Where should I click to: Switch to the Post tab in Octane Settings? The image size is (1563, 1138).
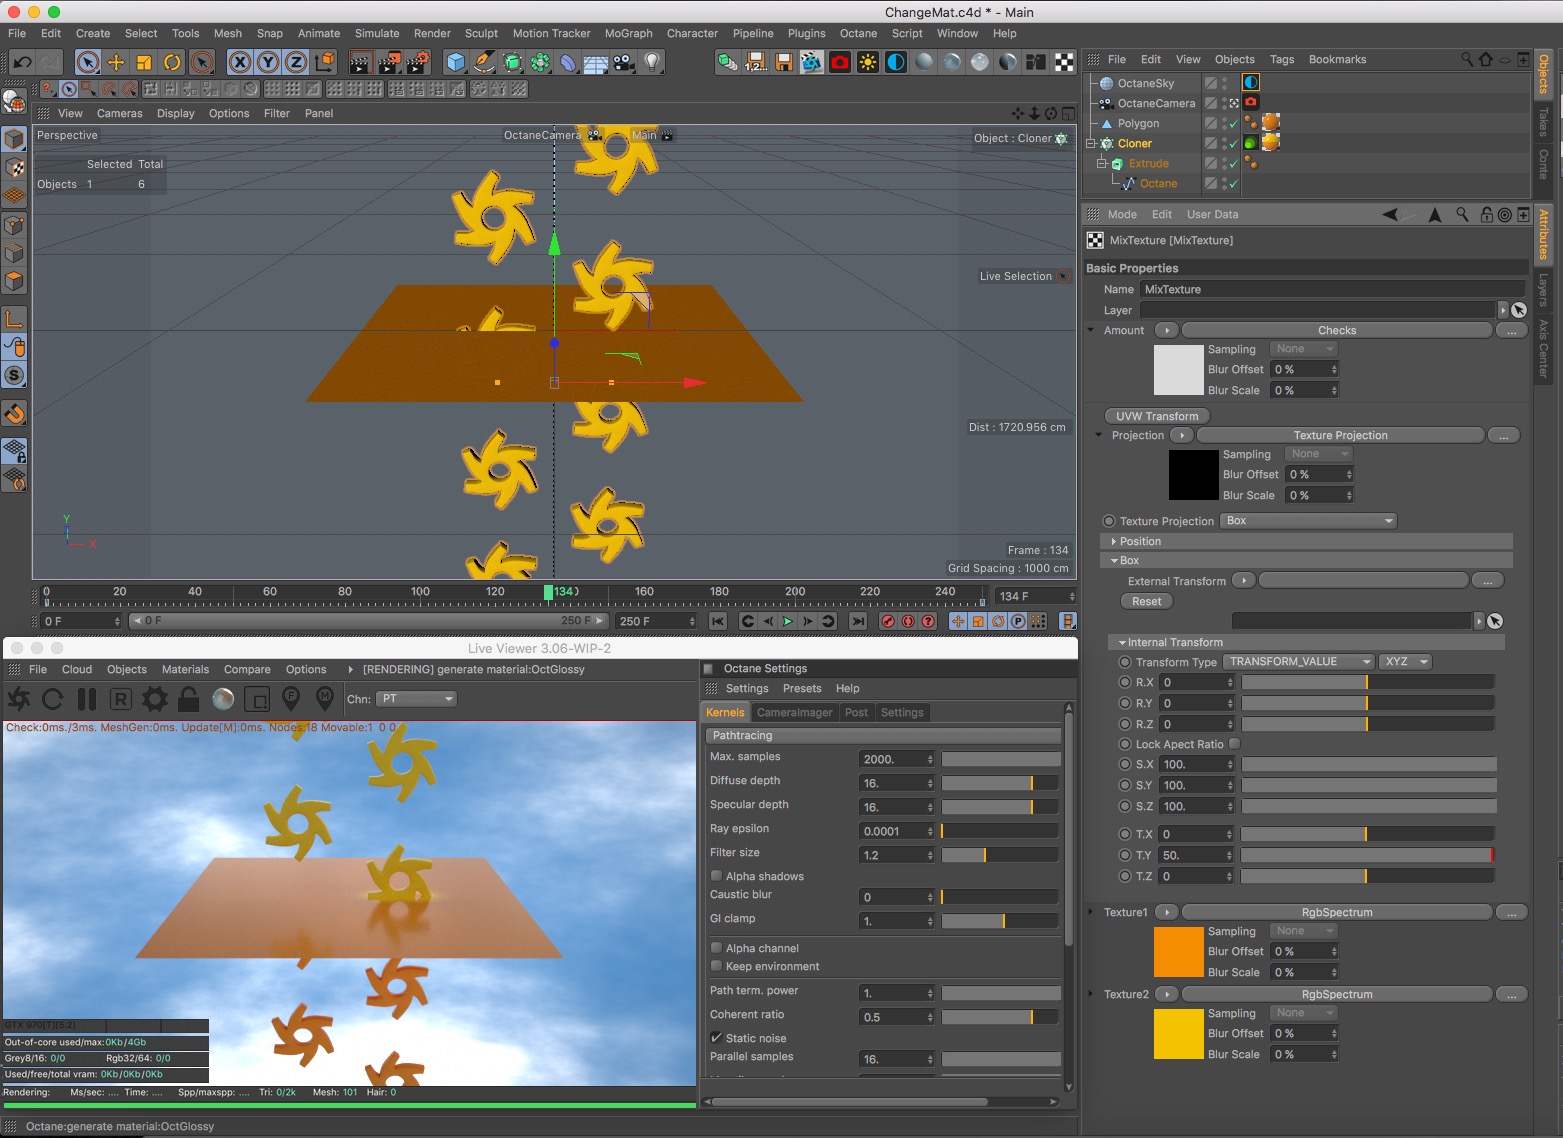point(856,712)
